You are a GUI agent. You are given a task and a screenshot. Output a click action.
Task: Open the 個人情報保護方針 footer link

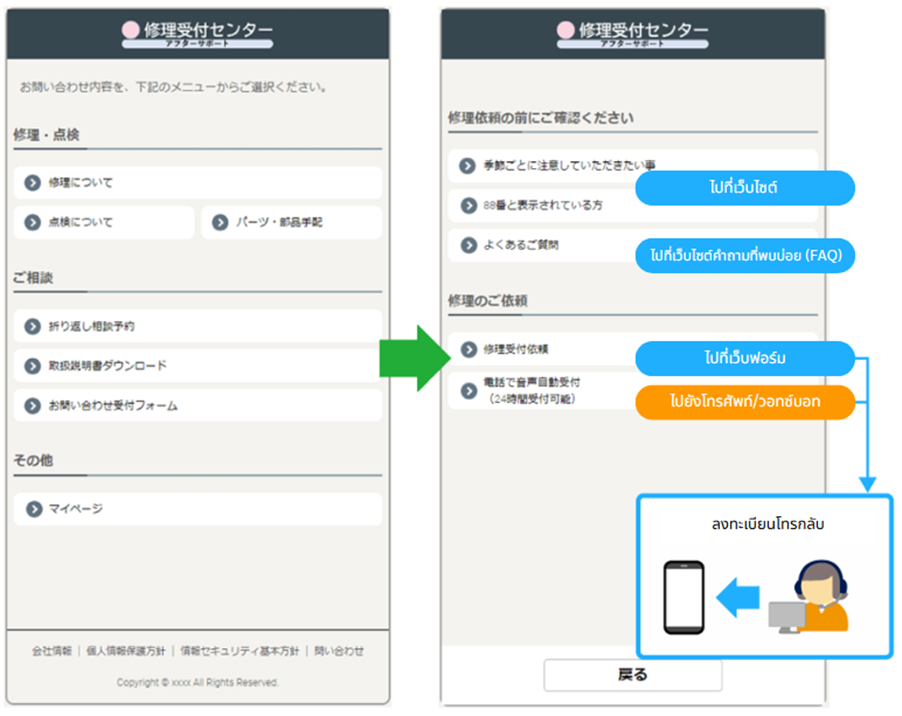tap(126, 651)
